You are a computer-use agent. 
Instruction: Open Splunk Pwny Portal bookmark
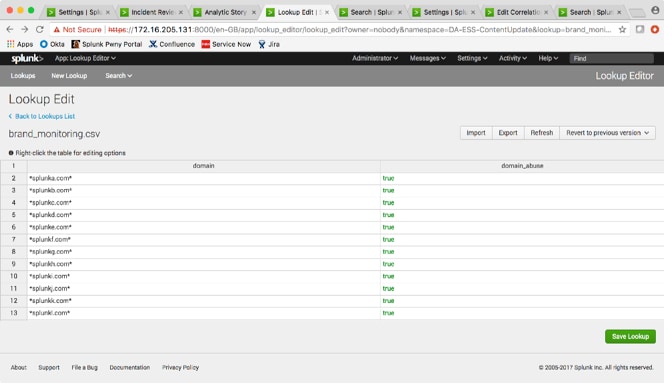click(107, 44)
